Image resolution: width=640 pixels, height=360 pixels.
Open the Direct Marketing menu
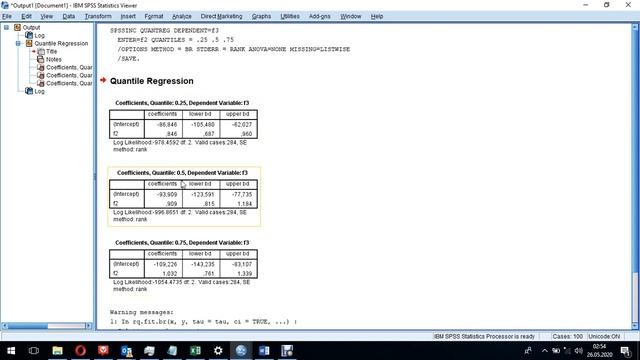(221, 16)
